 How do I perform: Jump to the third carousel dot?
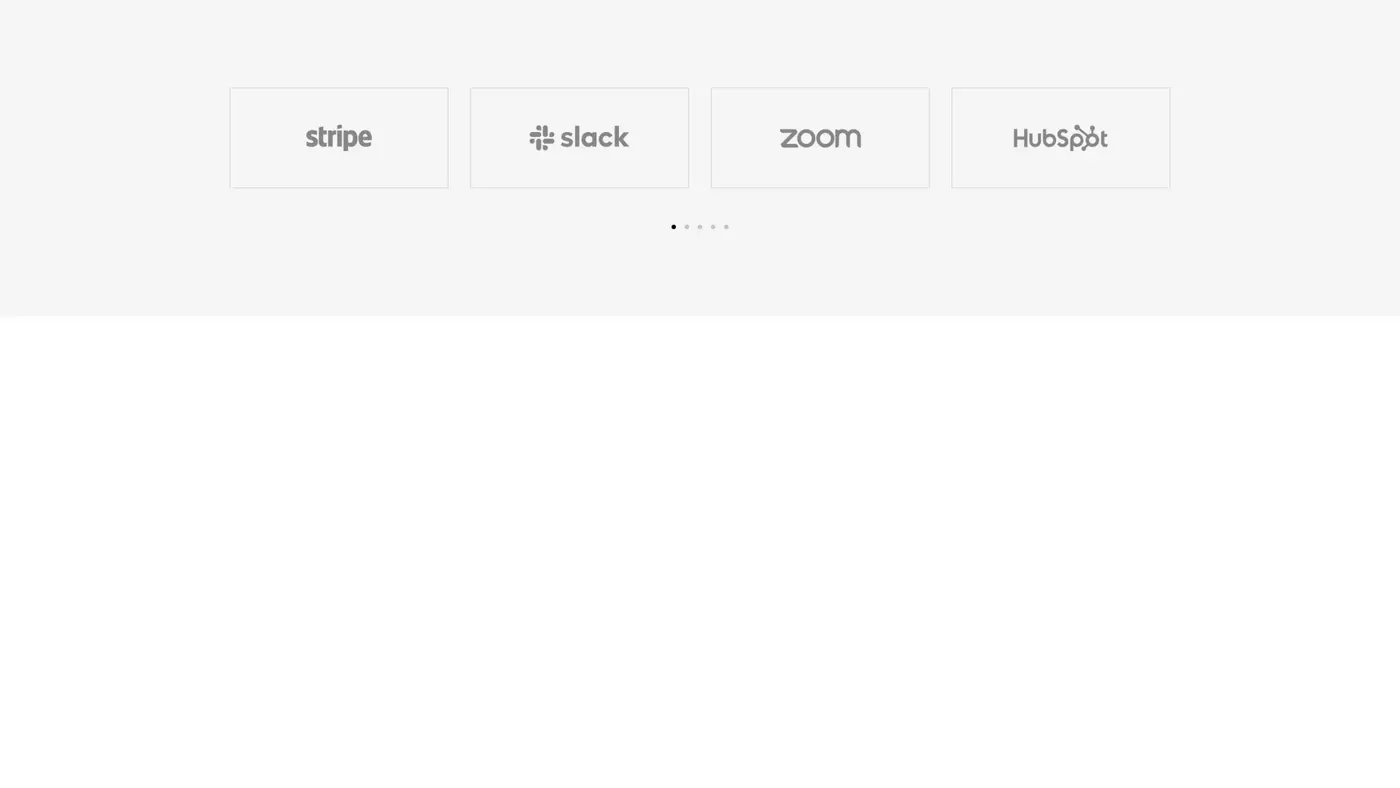pos(700,227)
